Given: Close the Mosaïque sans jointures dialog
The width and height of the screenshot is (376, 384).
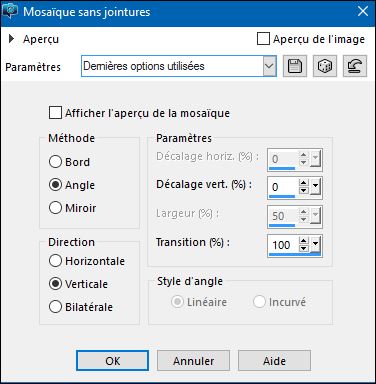Looking at the screenshot, I should 363,11.
